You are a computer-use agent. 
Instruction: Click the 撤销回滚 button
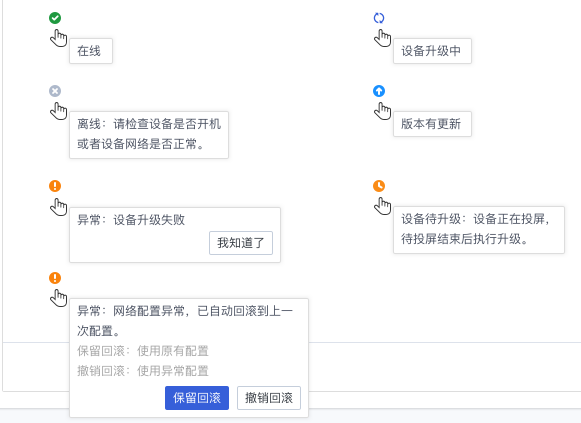[269, 398]
